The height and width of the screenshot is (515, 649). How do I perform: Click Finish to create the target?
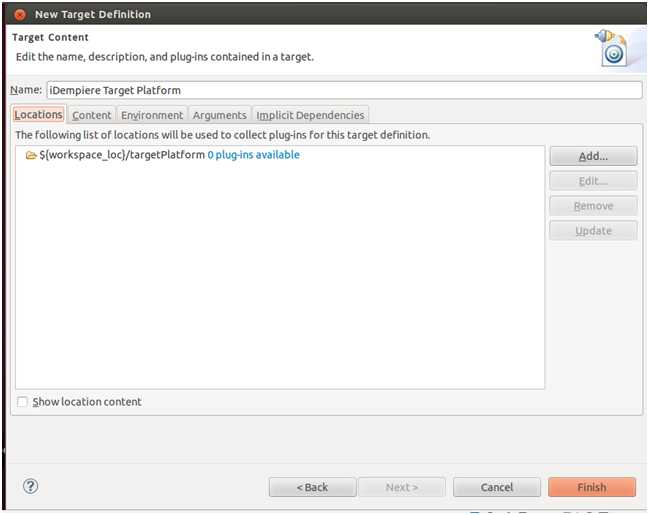tap(592, 487)
